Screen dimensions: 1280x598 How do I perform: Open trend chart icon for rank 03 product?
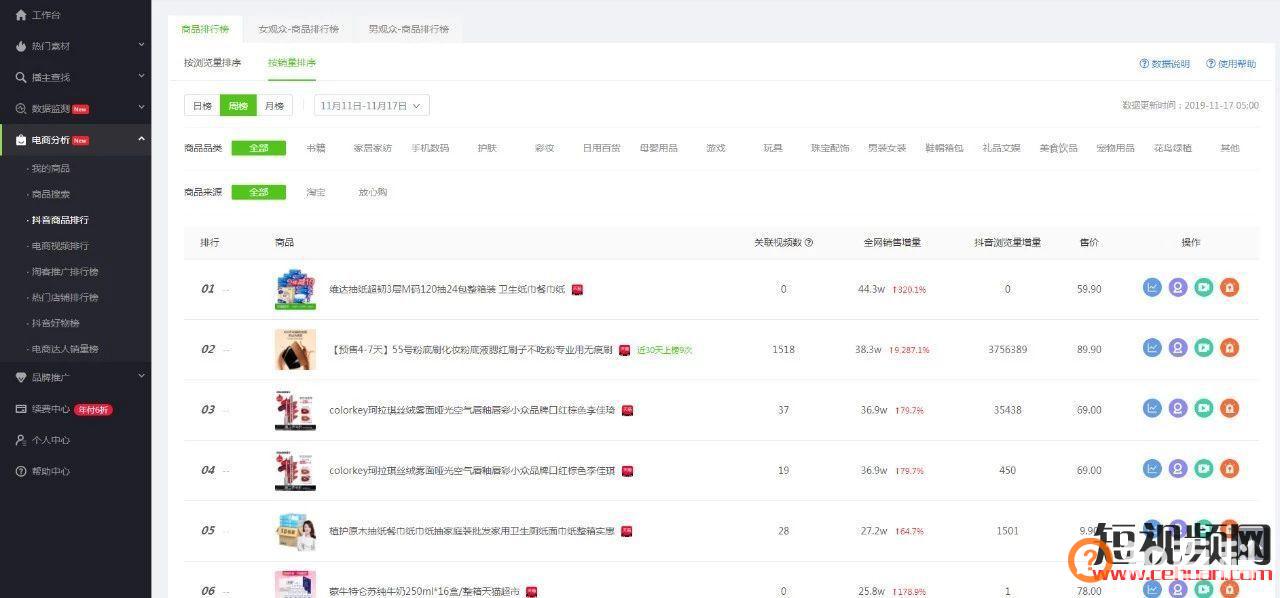(1152, 409)
